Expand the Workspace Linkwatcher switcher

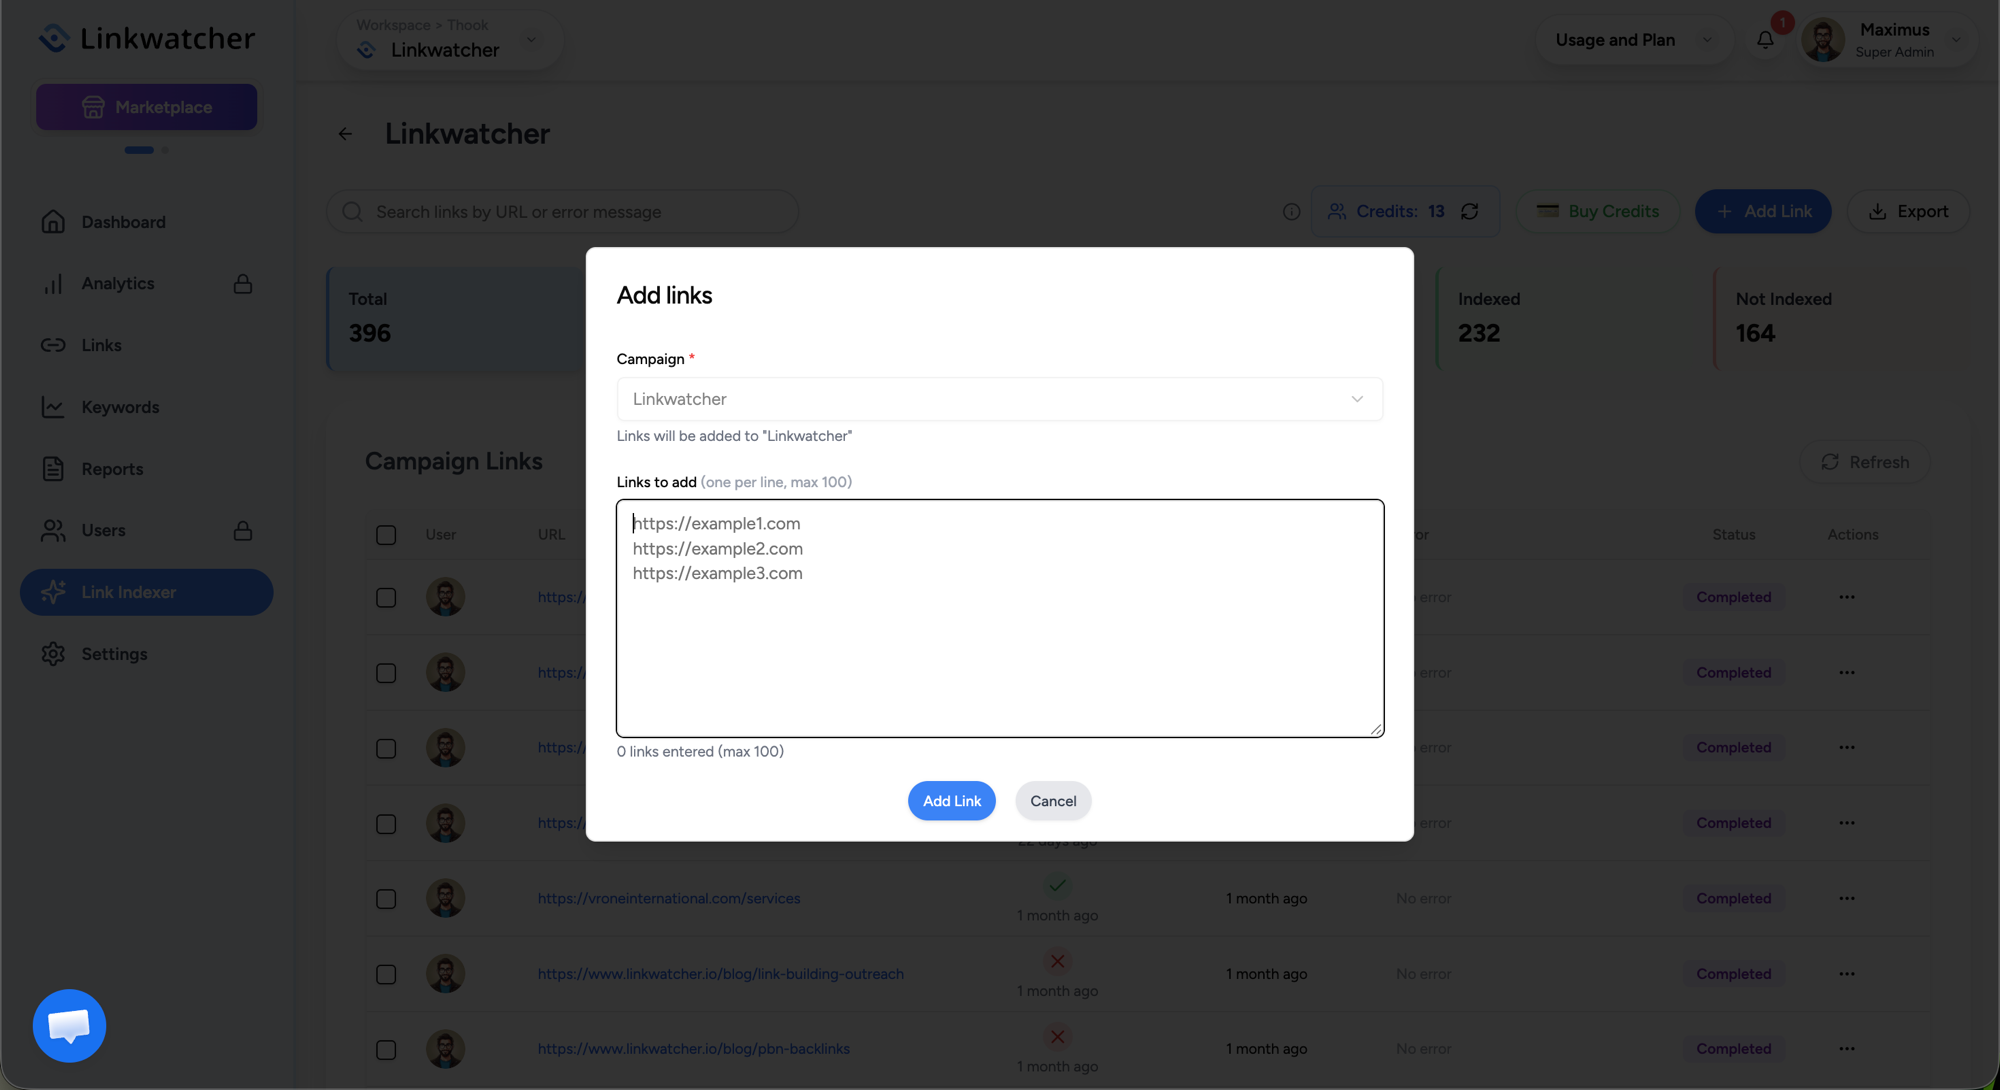pyautogui.click(x=450, y=40)
